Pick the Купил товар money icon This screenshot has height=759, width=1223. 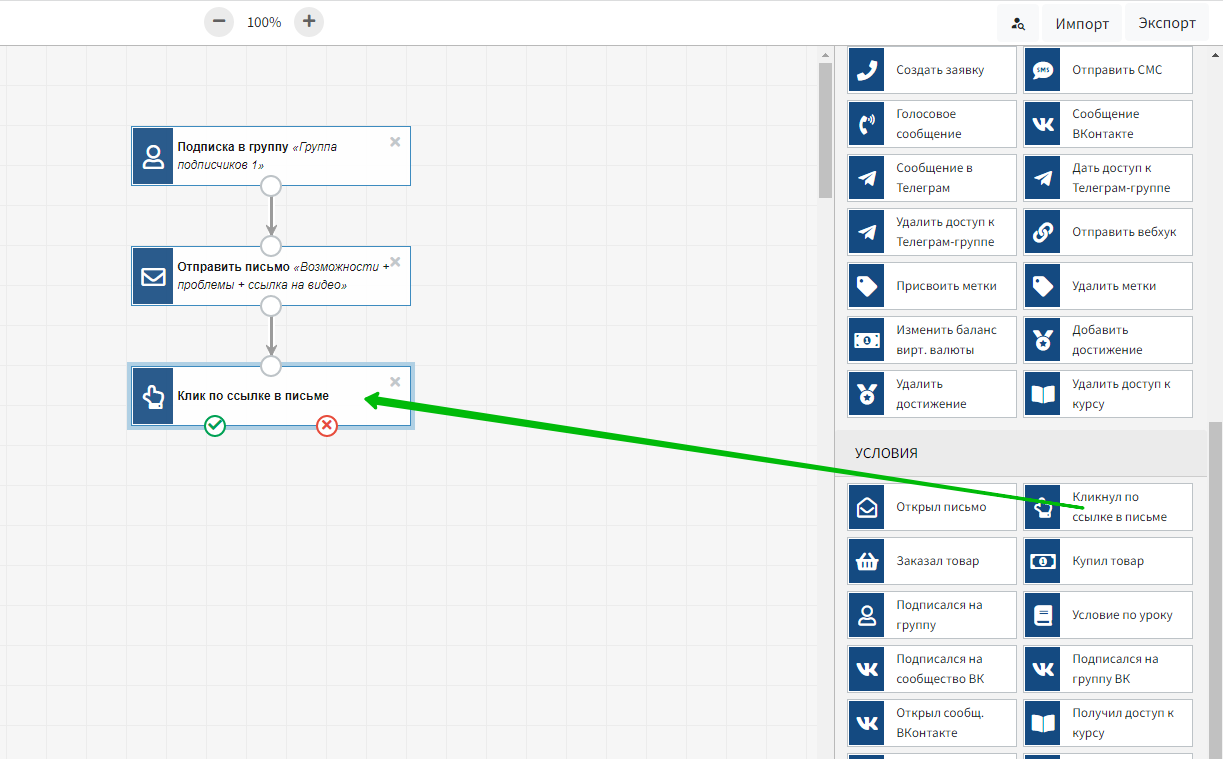1043,561
